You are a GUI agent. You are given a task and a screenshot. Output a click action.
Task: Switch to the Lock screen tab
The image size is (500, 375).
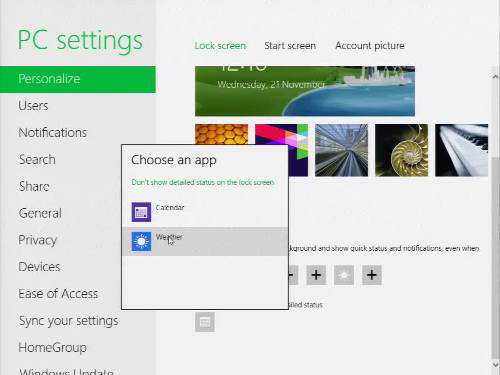[x=220, y=46]
